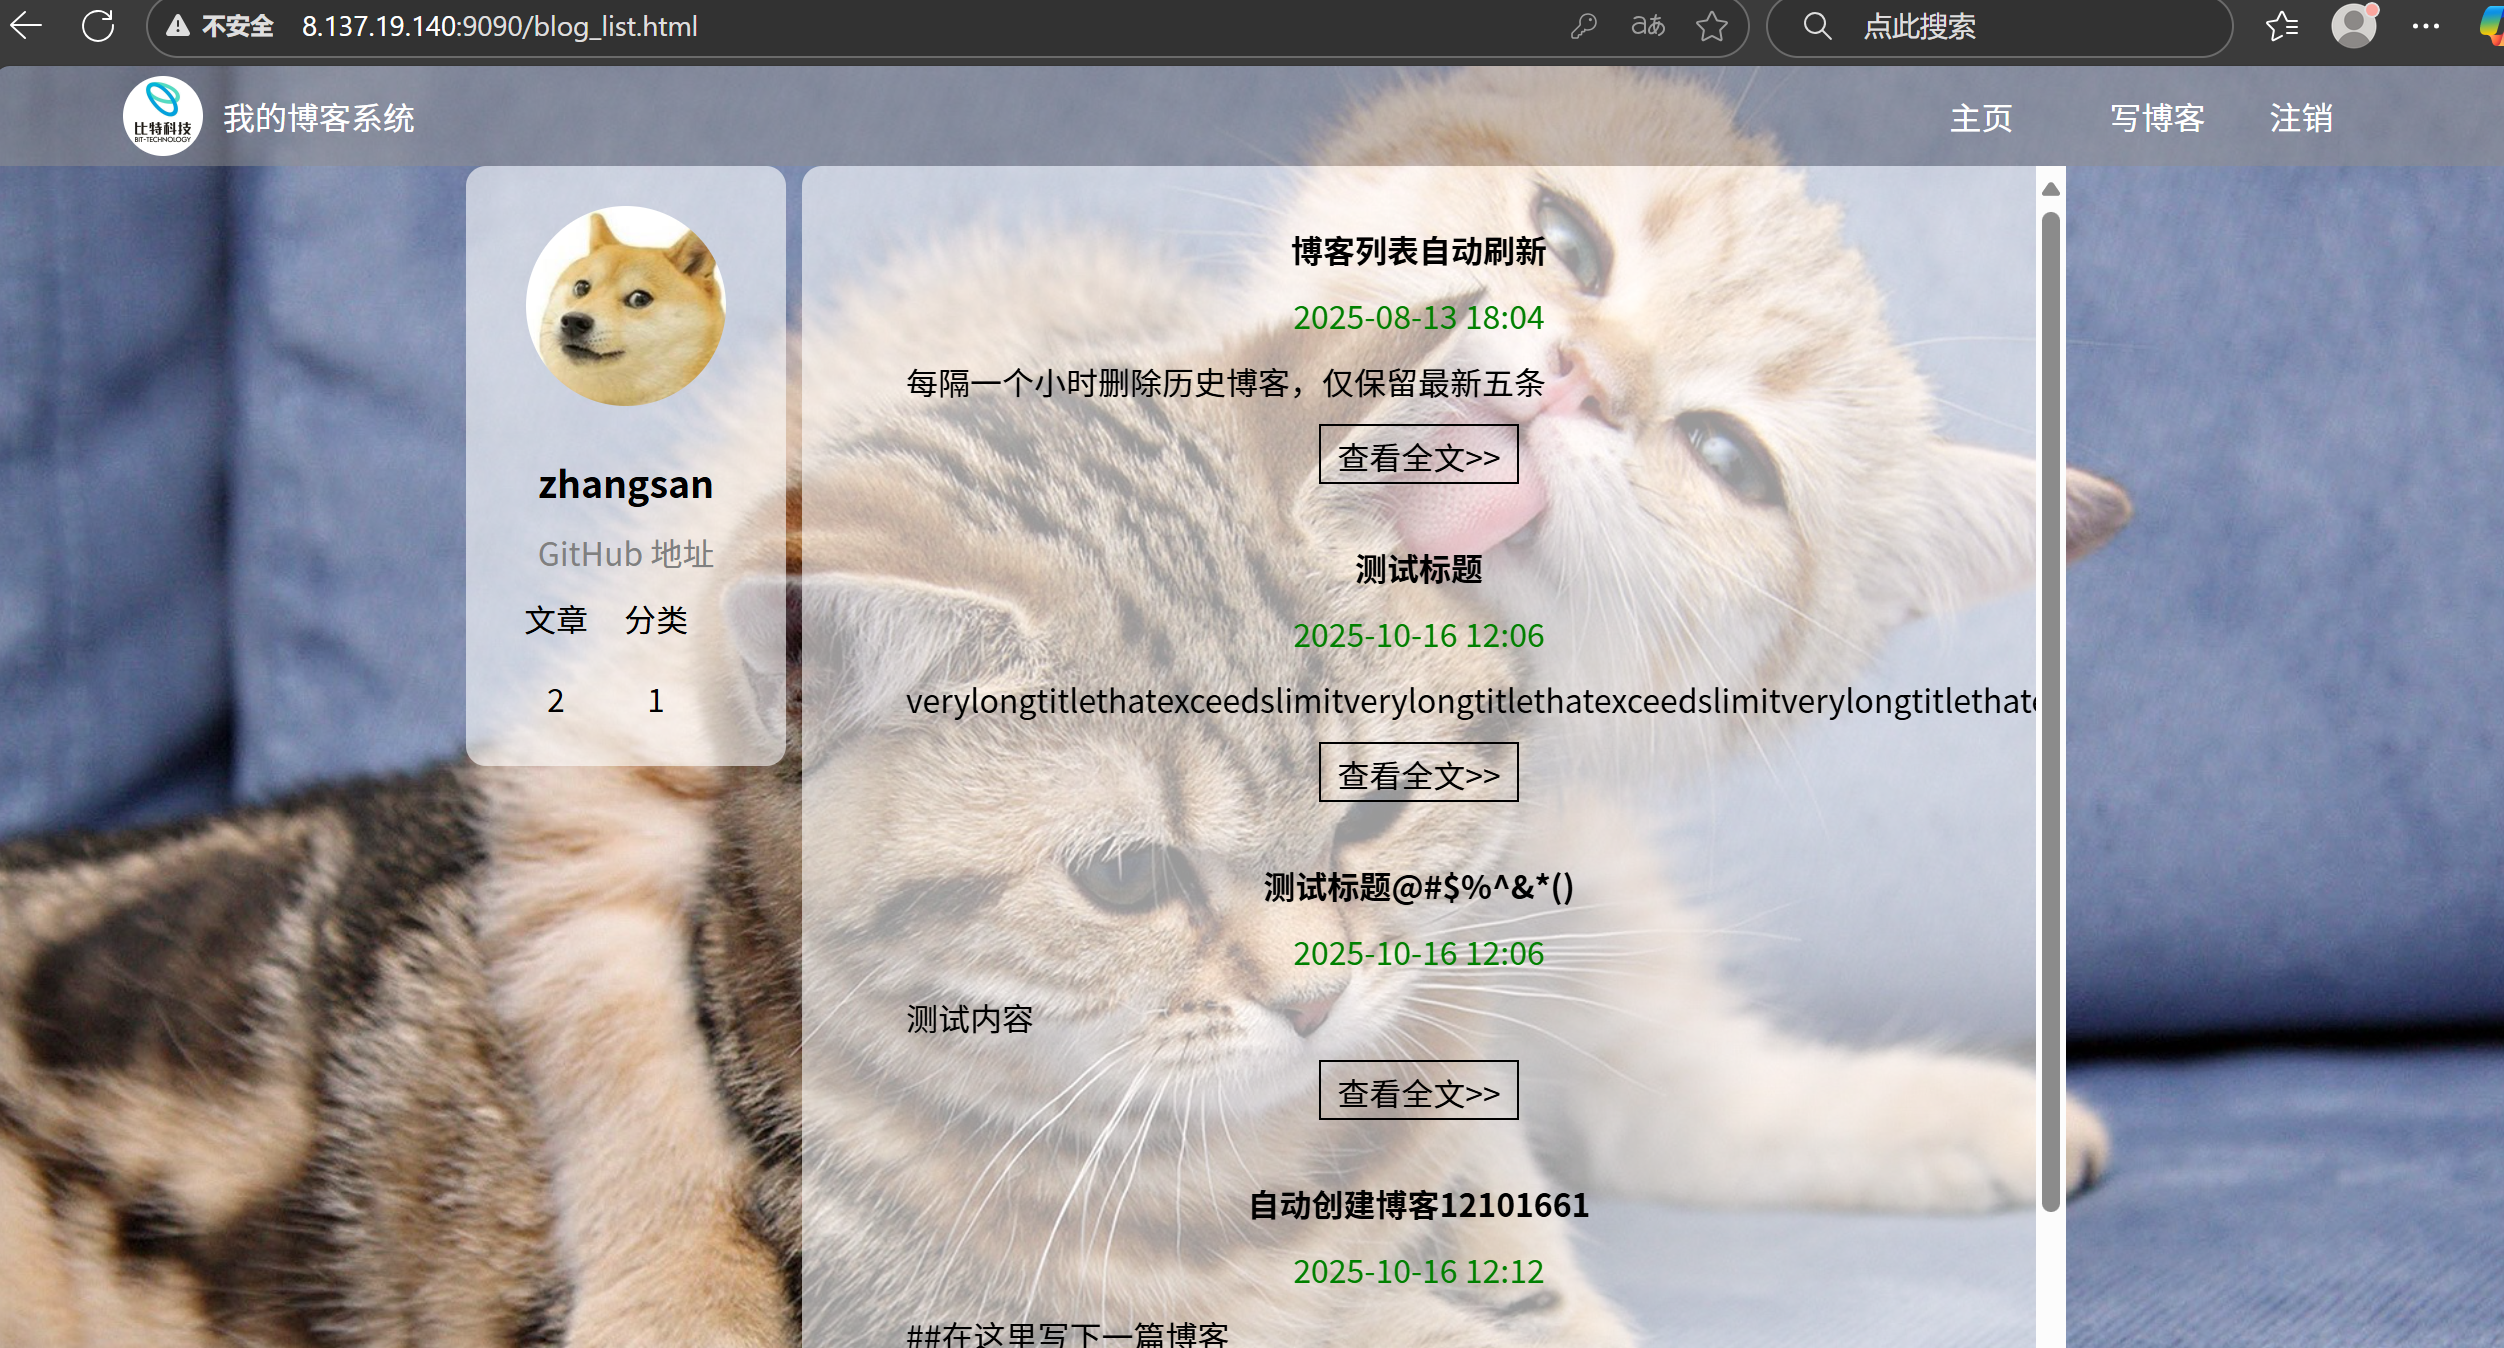2504x1348 pixels.
Task: Open 写博客 navigation item
Action: tap(2157, 119)
